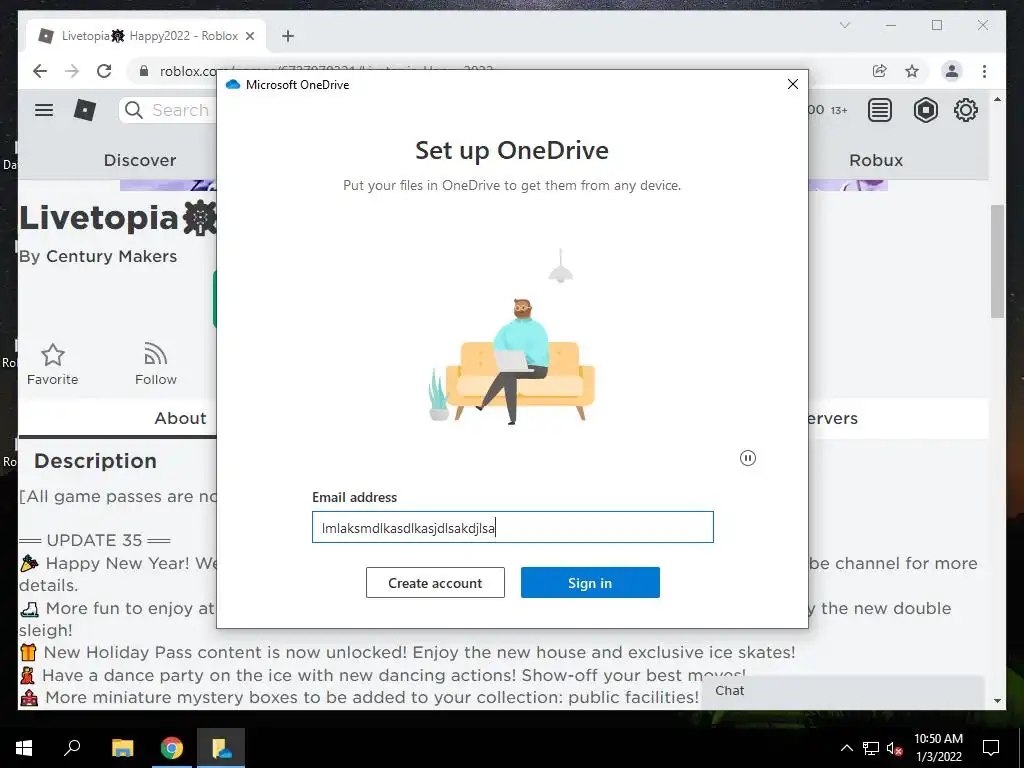Image resolution: width=1024 pixels, height=768 pixels.
Task: Open the Robux tab in Roblox
Action: [x=876, y=160]
